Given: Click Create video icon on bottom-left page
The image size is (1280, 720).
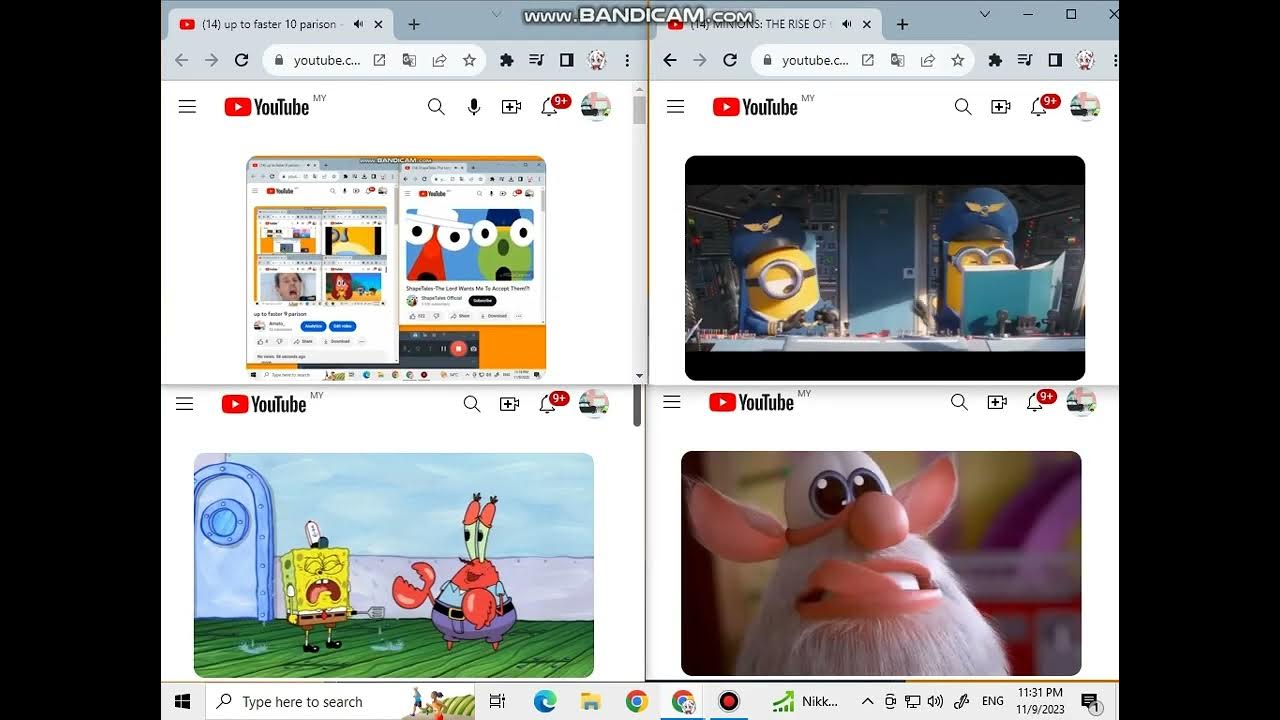Looking at the screenshot, I should [x=510, y=404].
